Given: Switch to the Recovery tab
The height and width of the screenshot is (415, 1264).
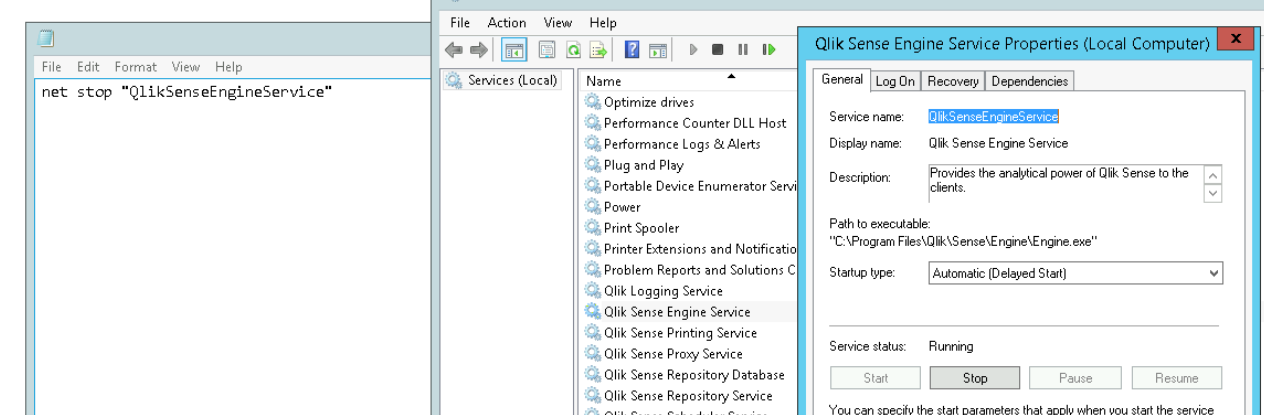Looking at the screenshot, I should click(x=952, y=81).
